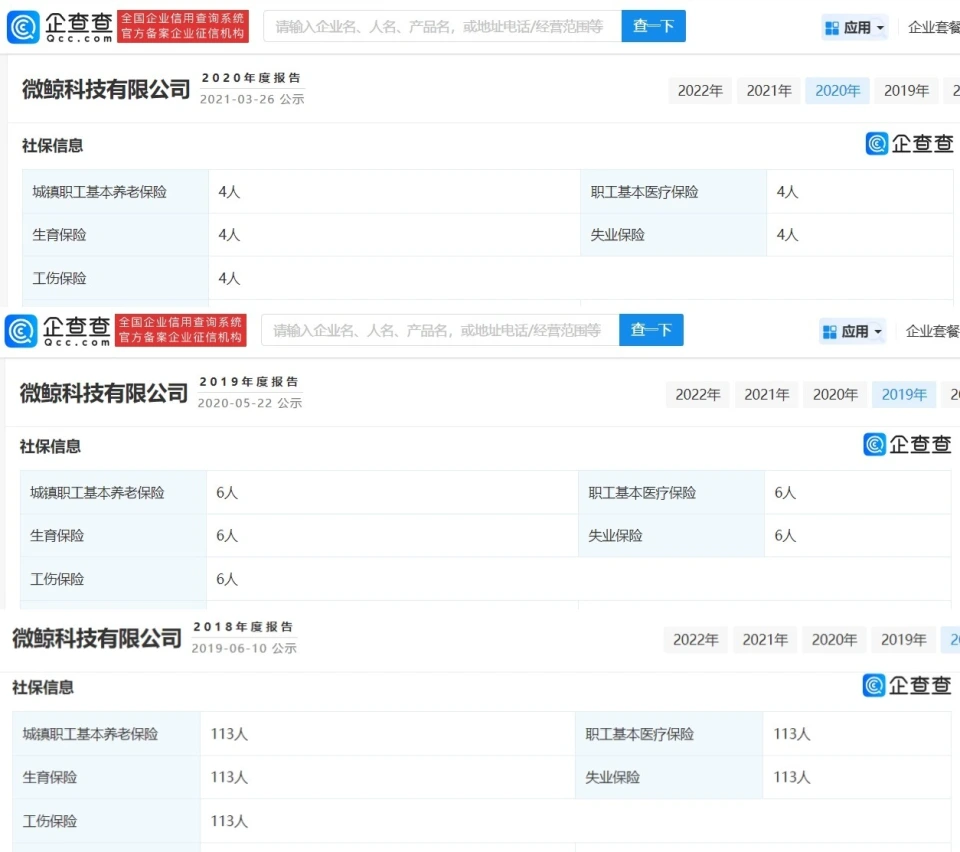This screenshot has height=852, width=960.
Task: Focus the search field above the 2020 report
Action: click(x=441, y=27)
